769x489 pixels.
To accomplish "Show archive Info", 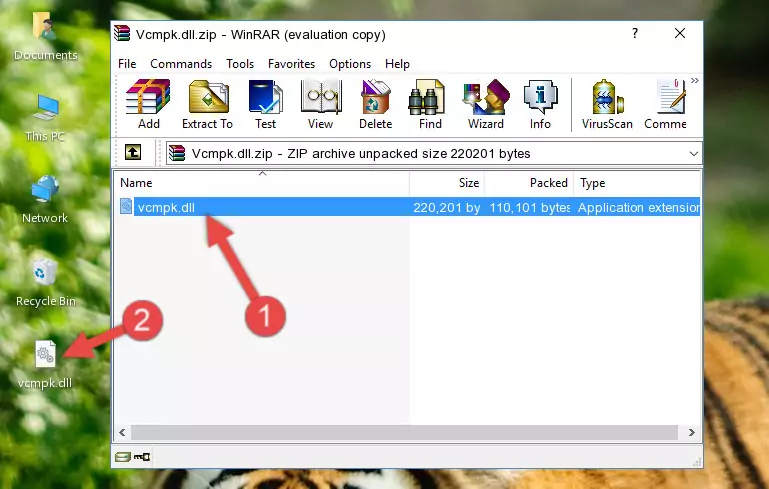I will [x=540, y=104].
